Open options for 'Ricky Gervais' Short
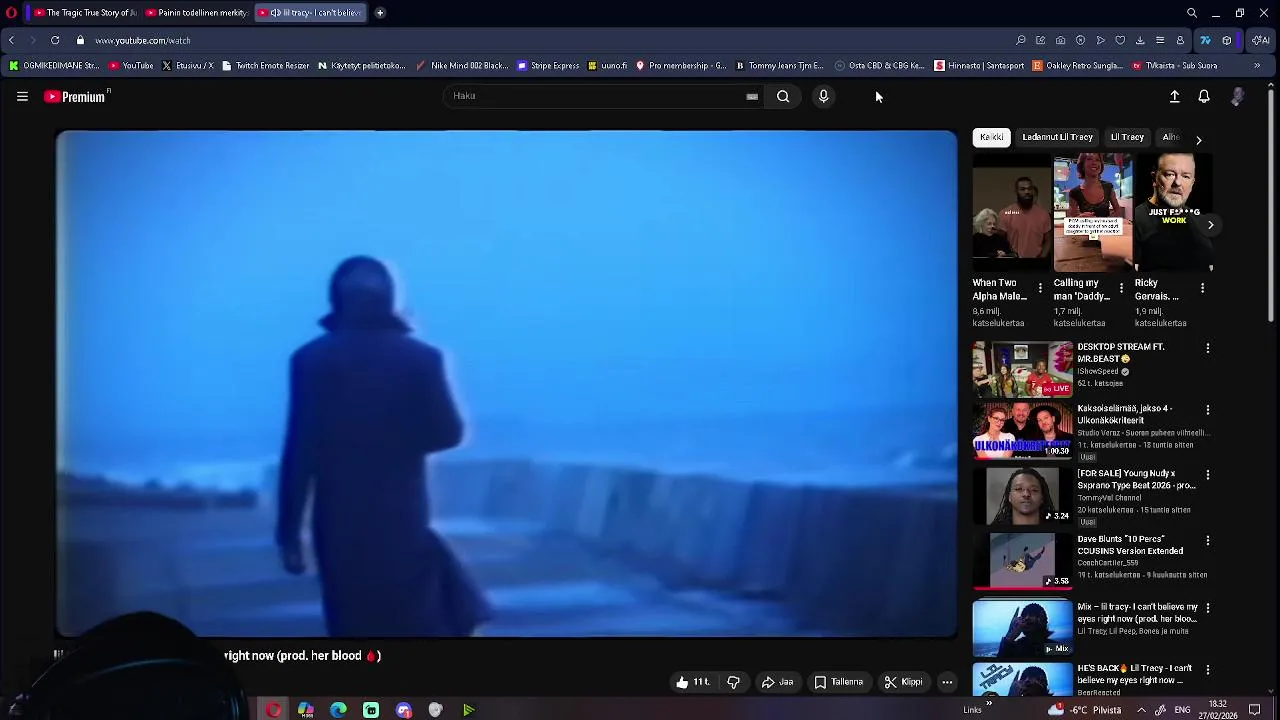The image size is (1280, 720). [x=1202, y=288]
